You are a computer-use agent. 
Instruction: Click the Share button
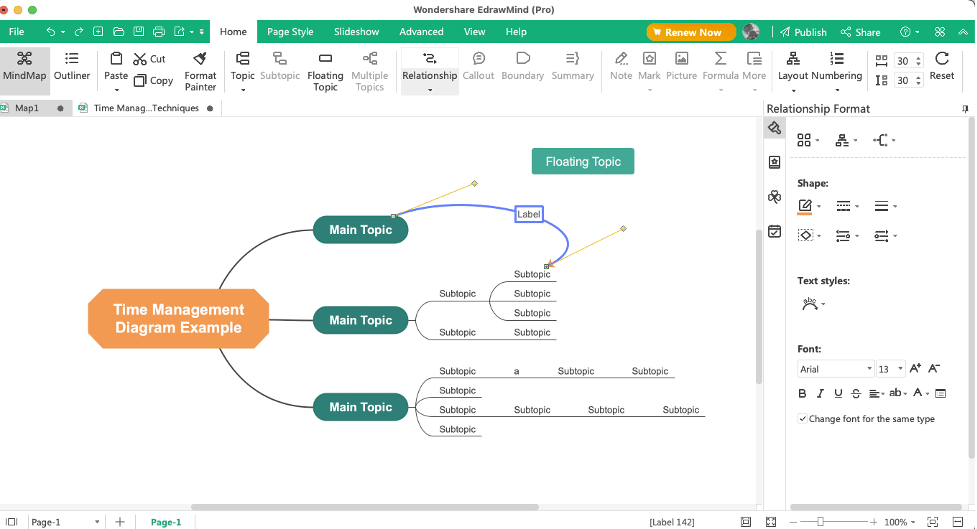(x=860, y=32)
